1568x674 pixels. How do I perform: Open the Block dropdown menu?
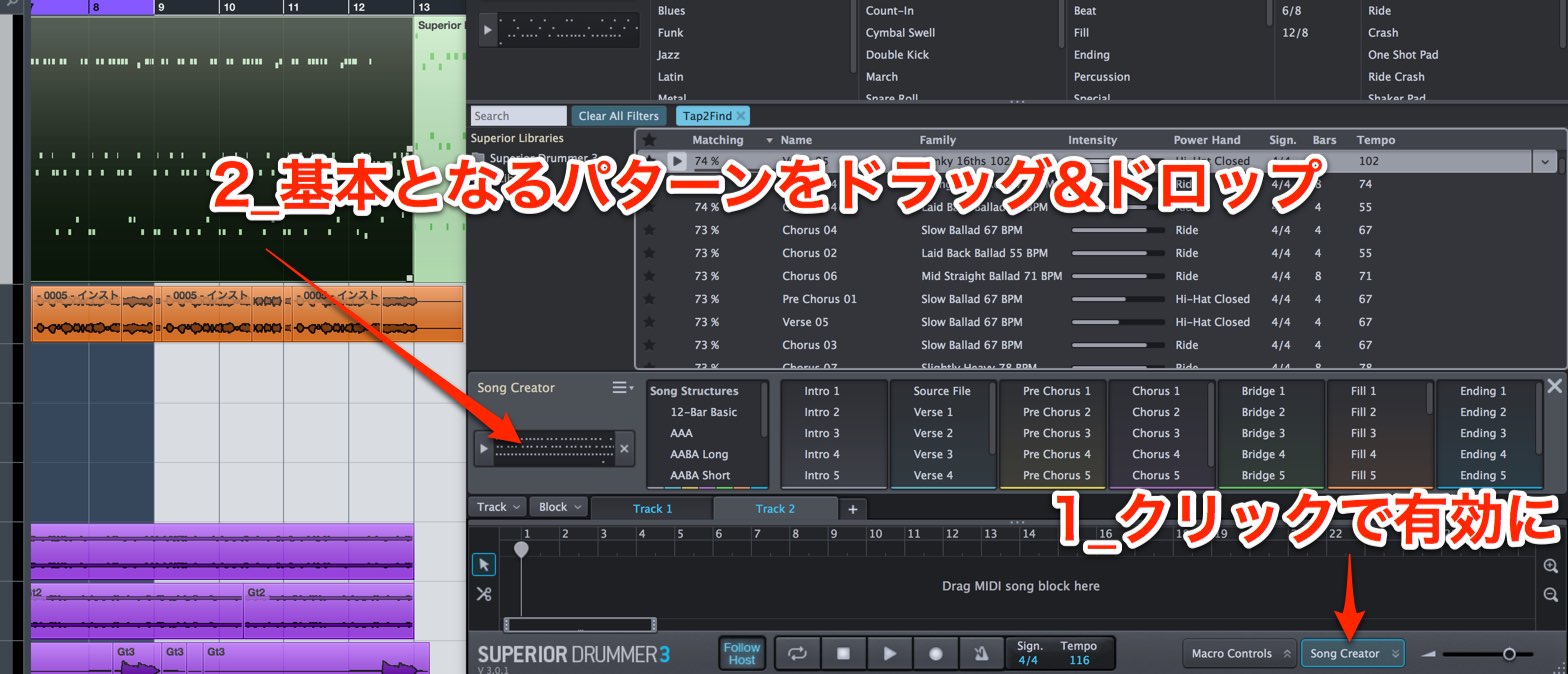click(x=559, y=507)
